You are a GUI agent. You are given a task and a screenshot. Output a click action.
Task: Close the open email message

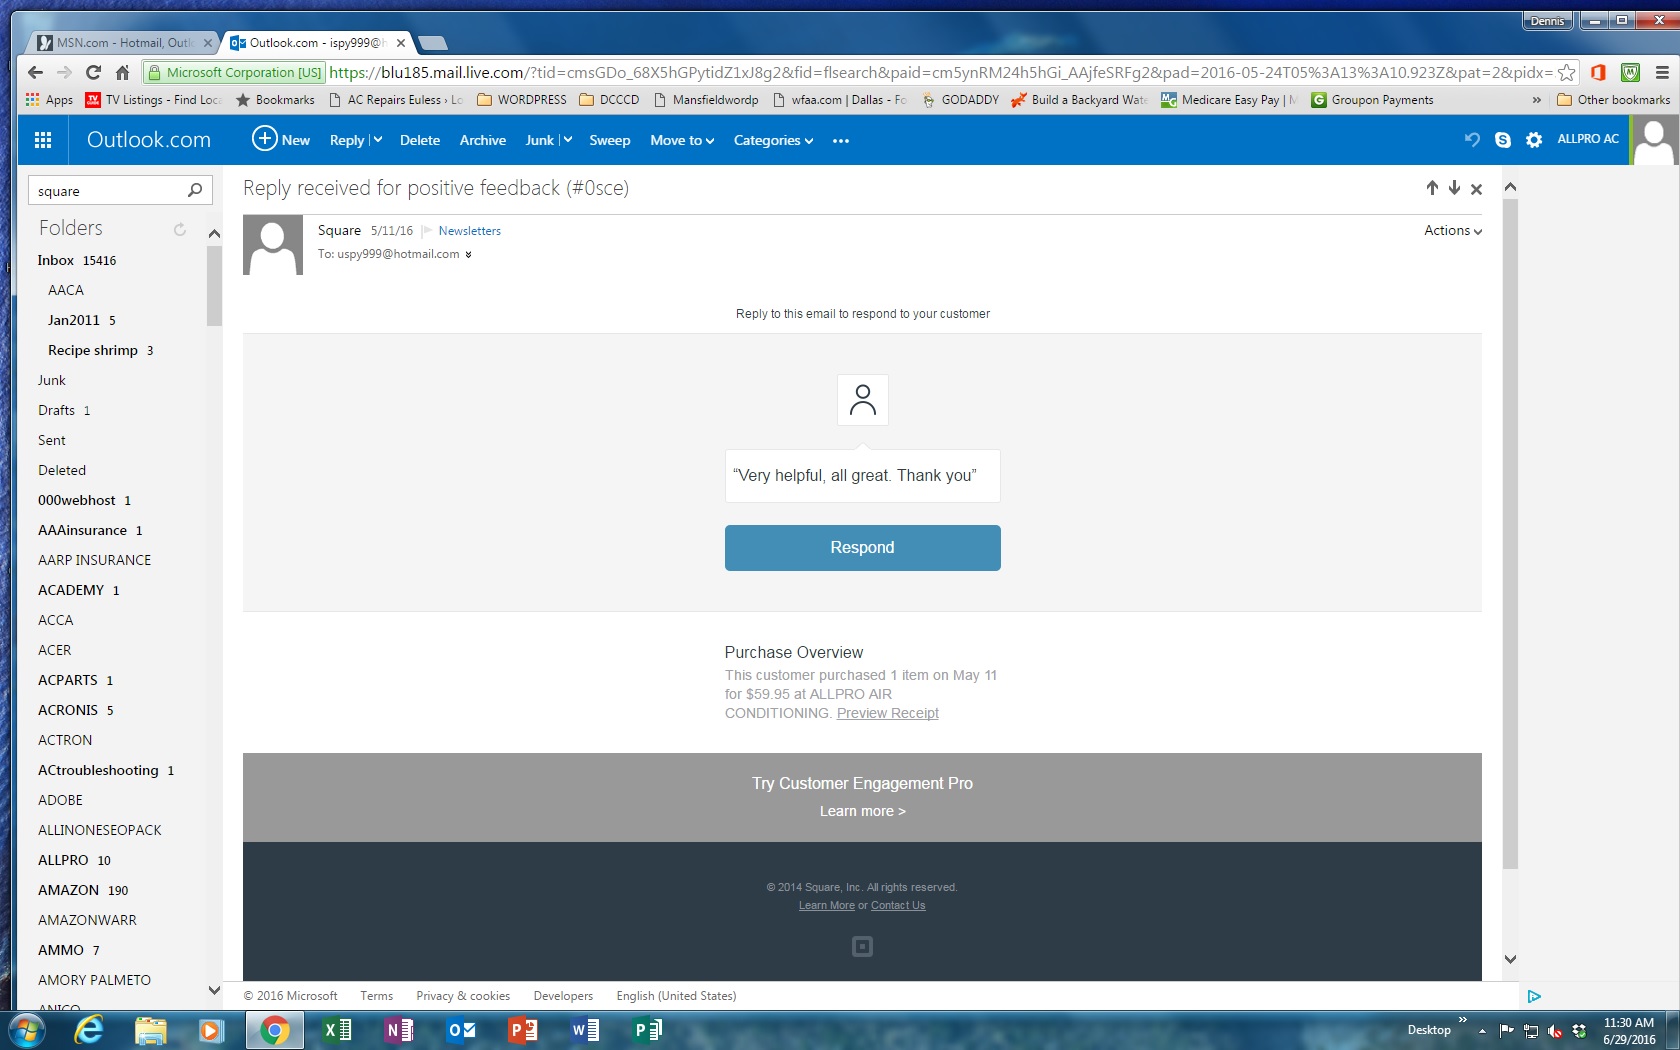[x=1476, y=189]
